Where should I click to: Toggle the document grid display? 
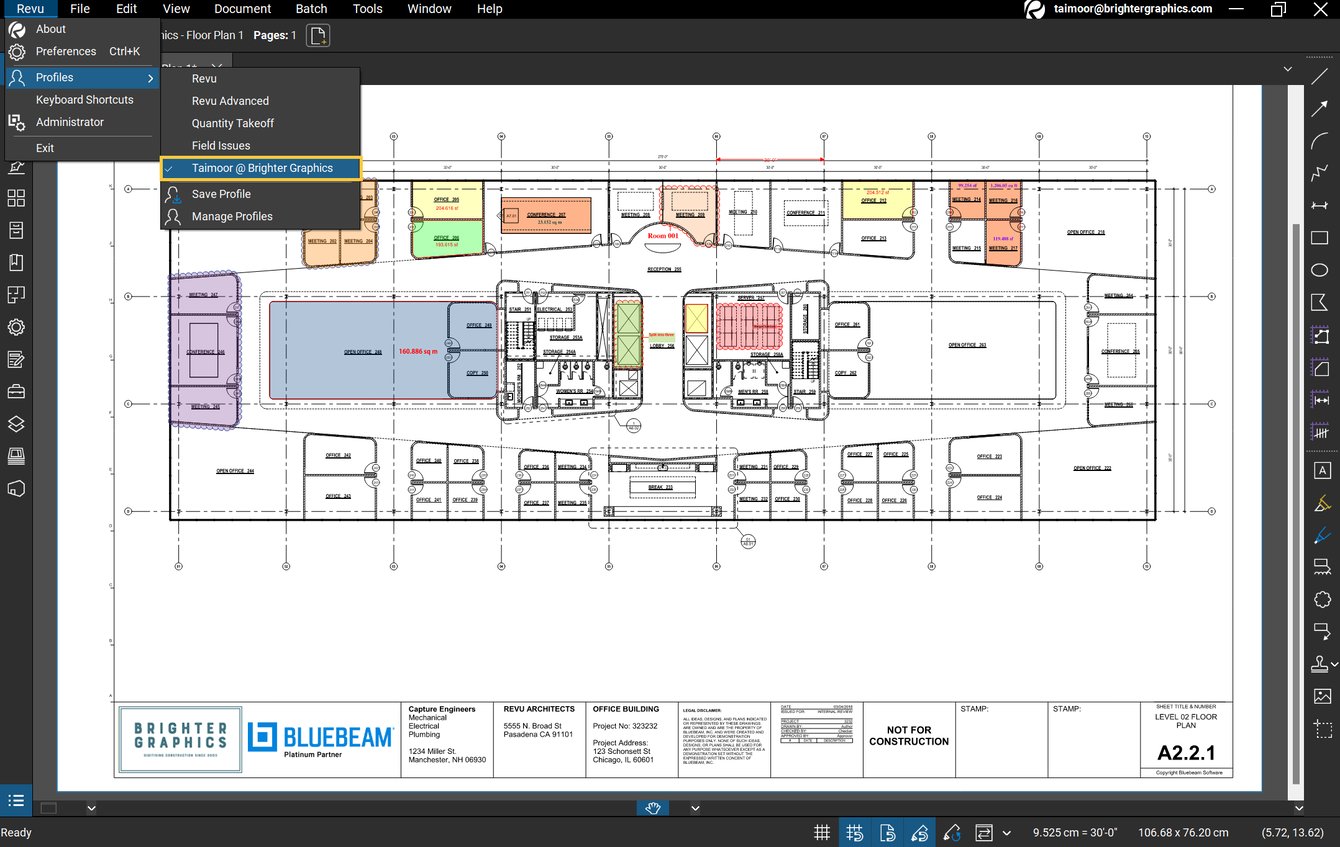(x=821, y=832)
